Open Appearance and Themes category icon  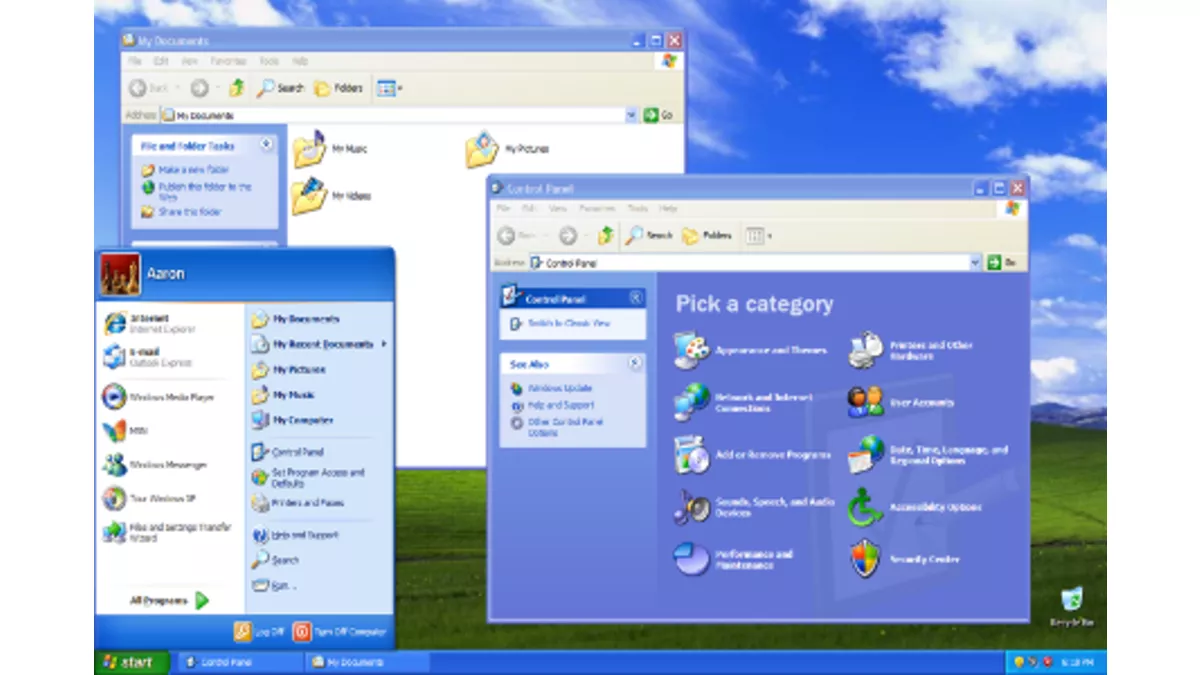(692, 350)
